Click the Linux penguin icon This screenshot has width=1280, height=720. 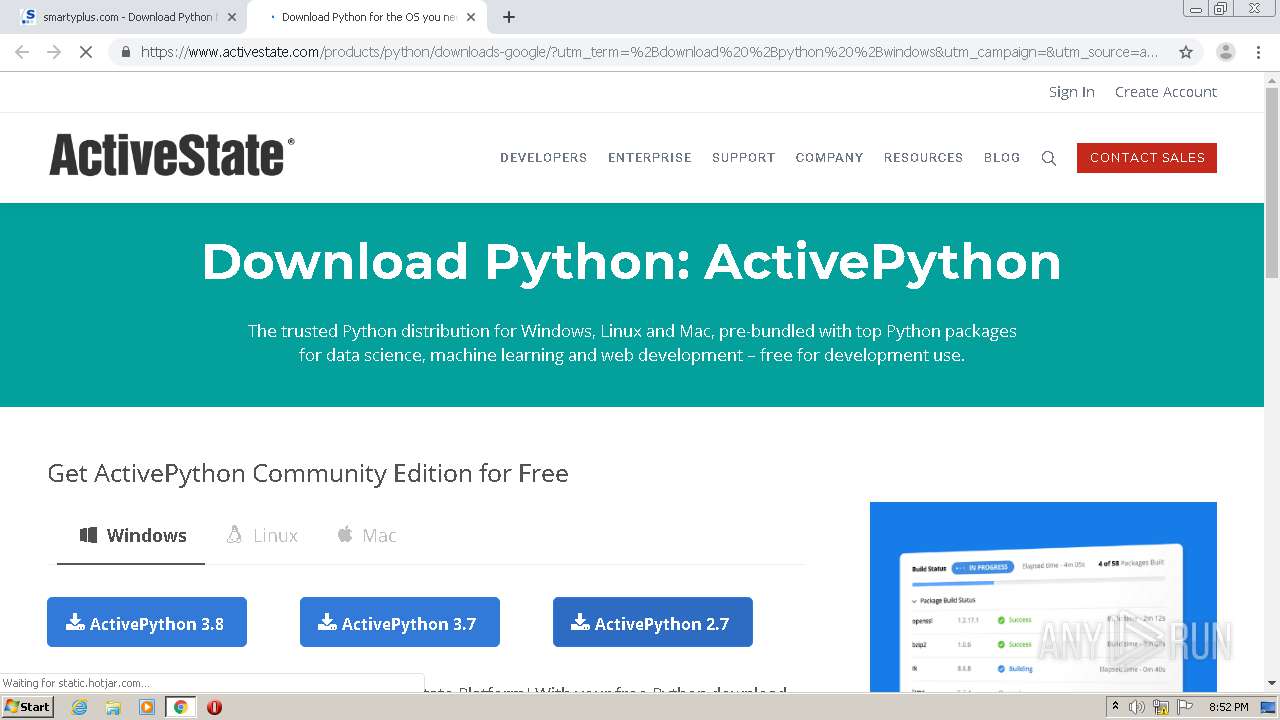tap(234, 535)
